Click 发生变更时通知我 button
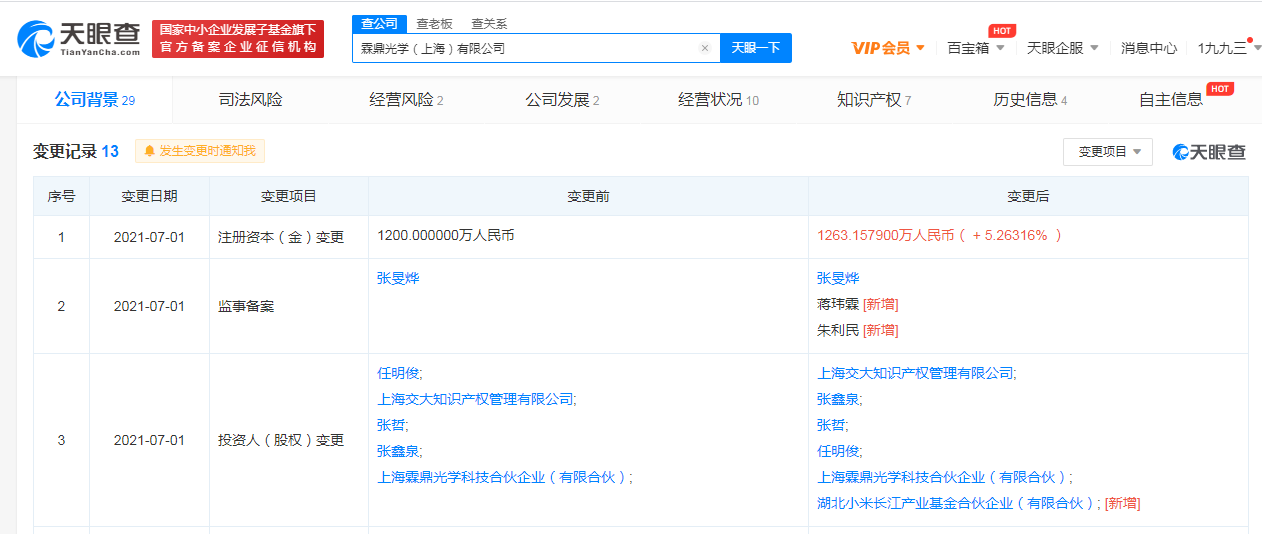 click(x=200, y=151)
